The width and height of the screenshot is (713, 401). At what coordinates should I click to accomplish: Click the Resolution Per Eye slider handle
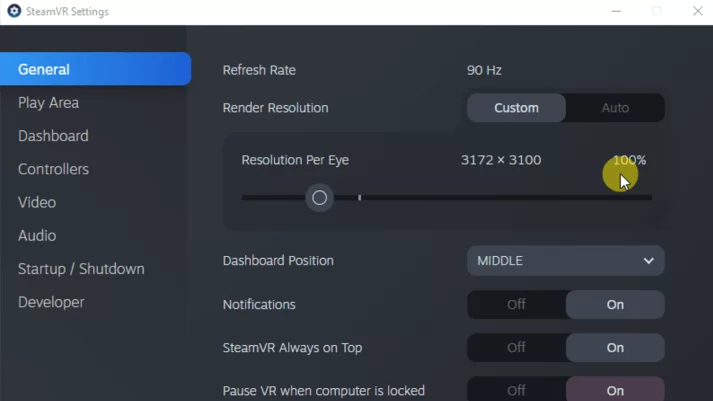pyautogui.click(x=319, y=198)
